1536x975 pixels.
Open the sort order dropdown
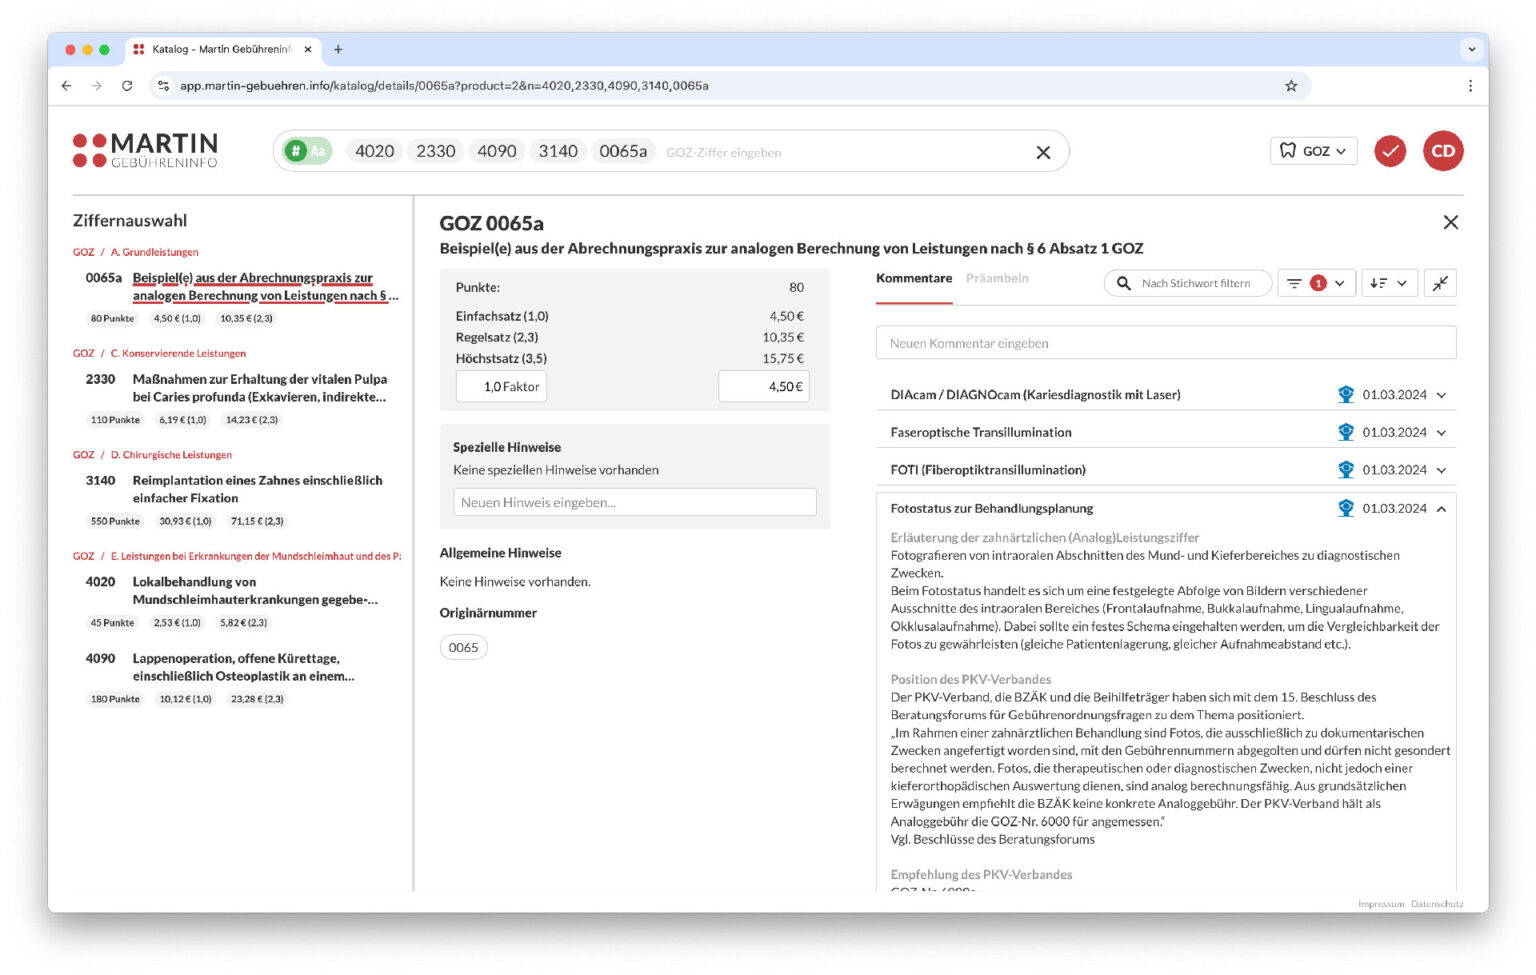[x=1388, y=284]
